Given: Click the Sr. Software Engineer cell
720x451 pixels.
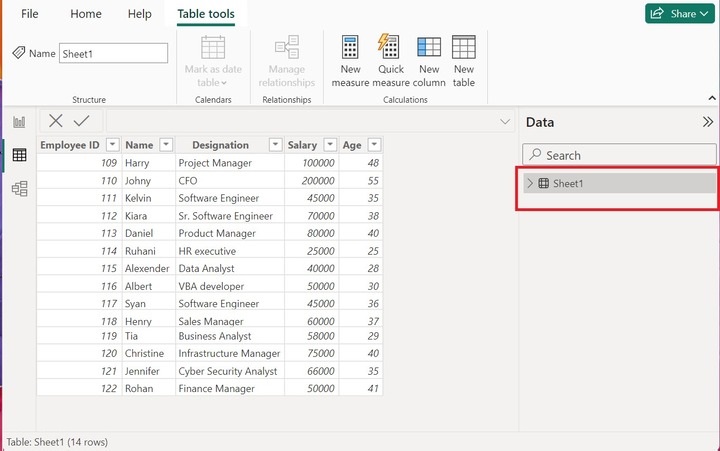Looking at the screenshot, I should (230, 216).
